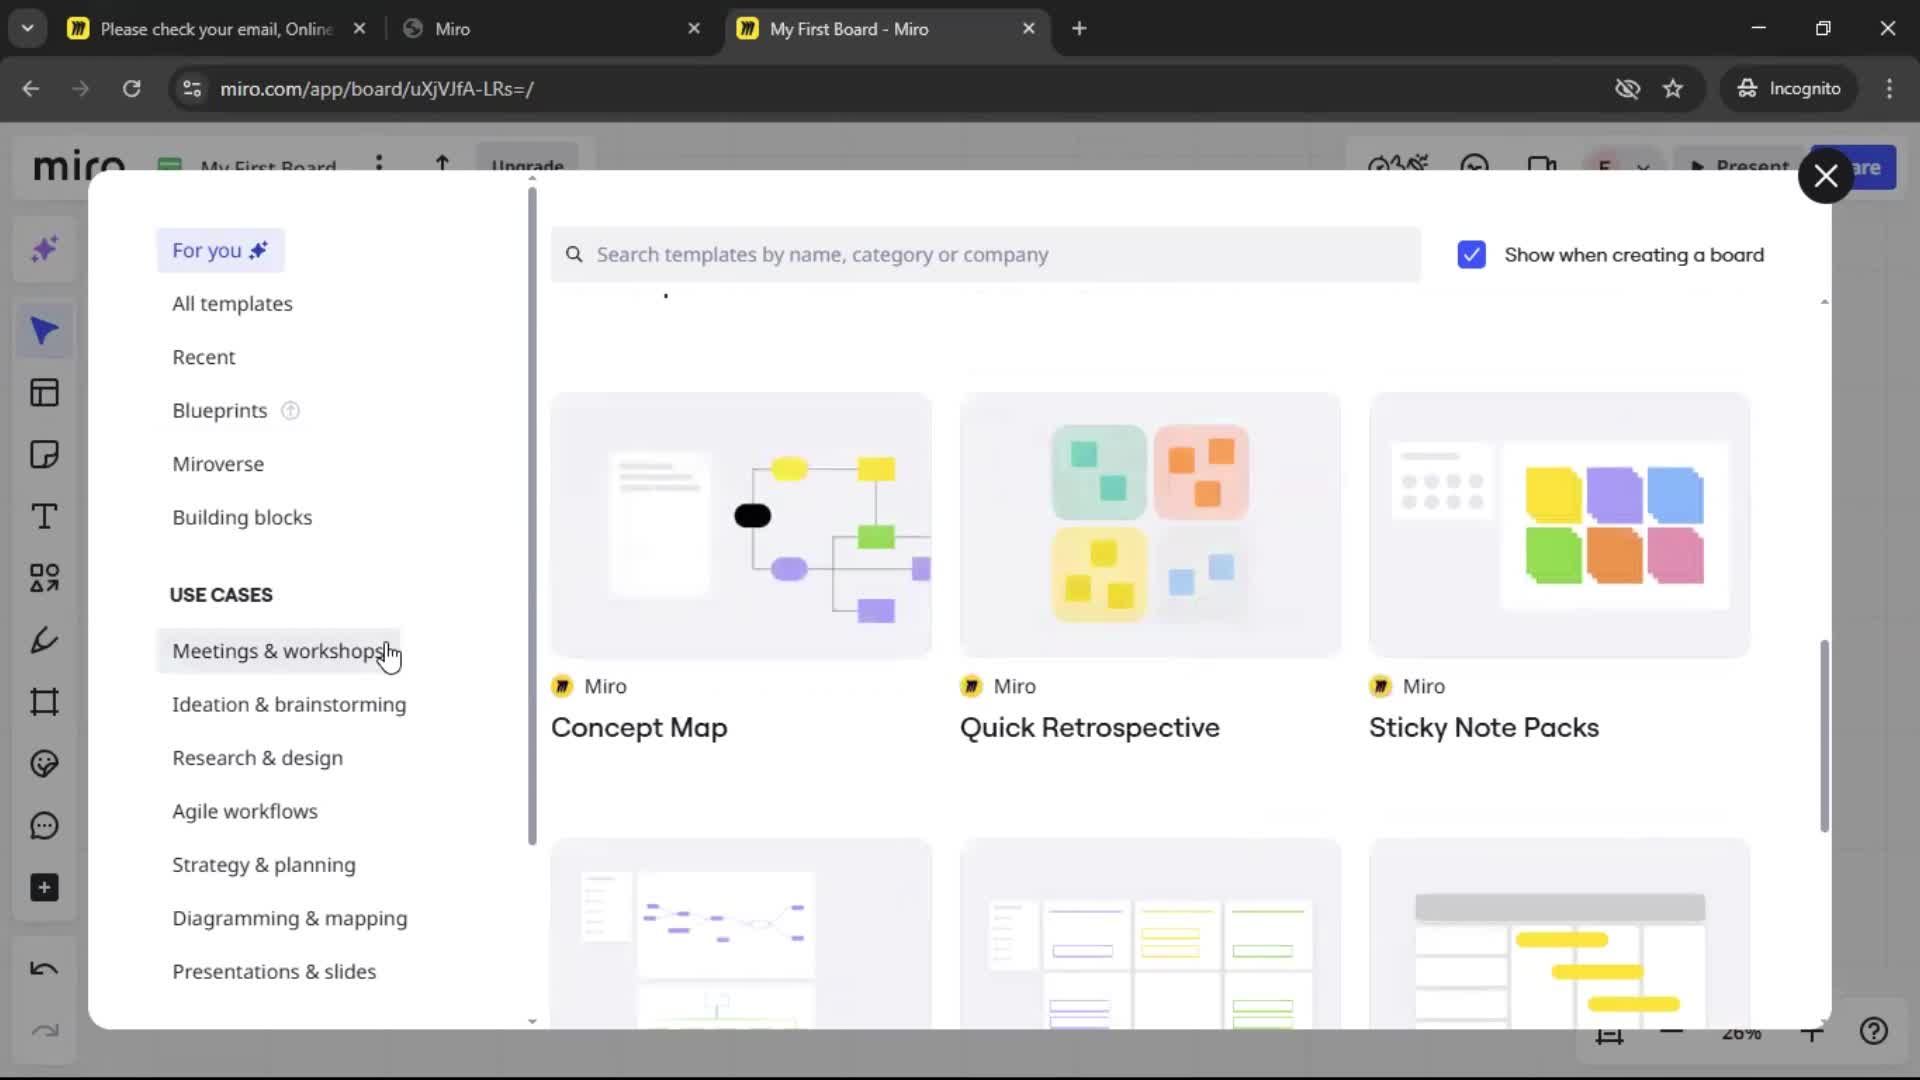
Task: Open the shapes tool
Action: 44,578
